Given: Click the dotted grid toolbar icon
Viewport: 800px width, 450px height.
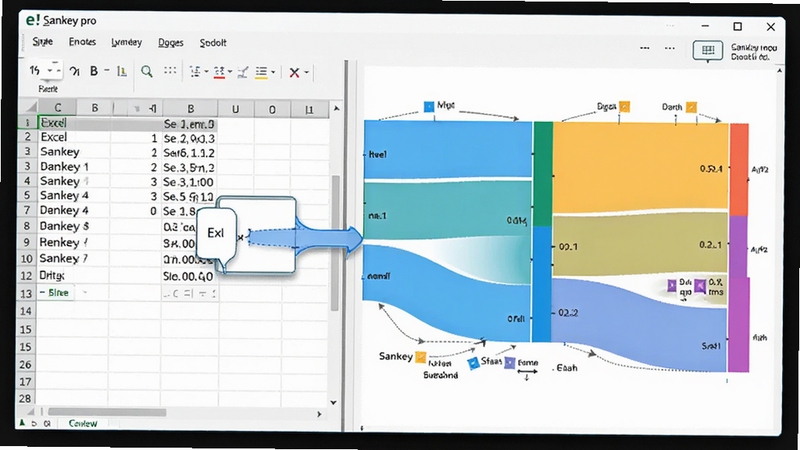Looking at the screenshot, I should pyautogui.click(x=170, y=70).
